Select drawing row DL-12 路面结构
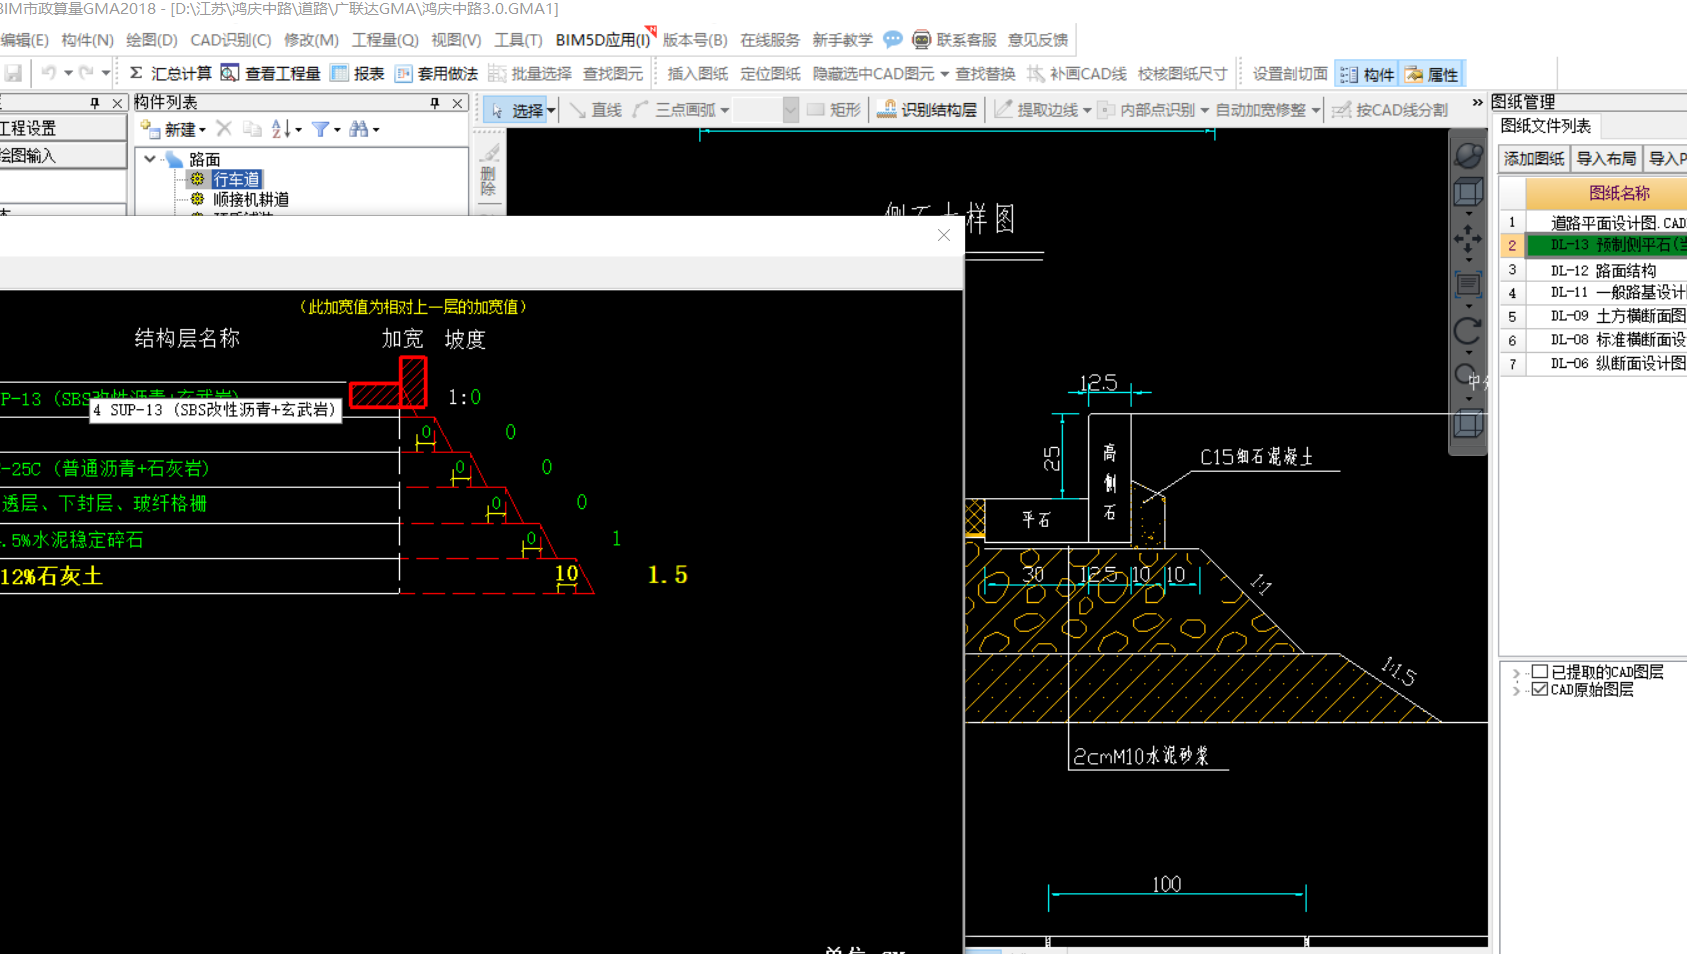1687x954 pixels. point(1603,270)
